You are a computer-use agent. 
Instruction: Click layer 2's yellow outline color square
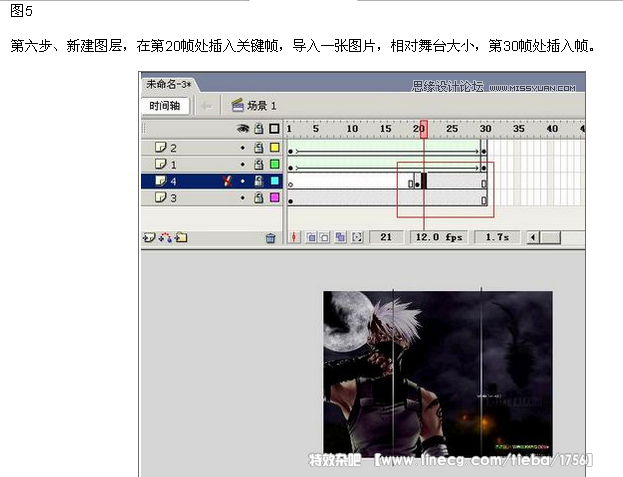pyautogui.click(x=275, y=147)
